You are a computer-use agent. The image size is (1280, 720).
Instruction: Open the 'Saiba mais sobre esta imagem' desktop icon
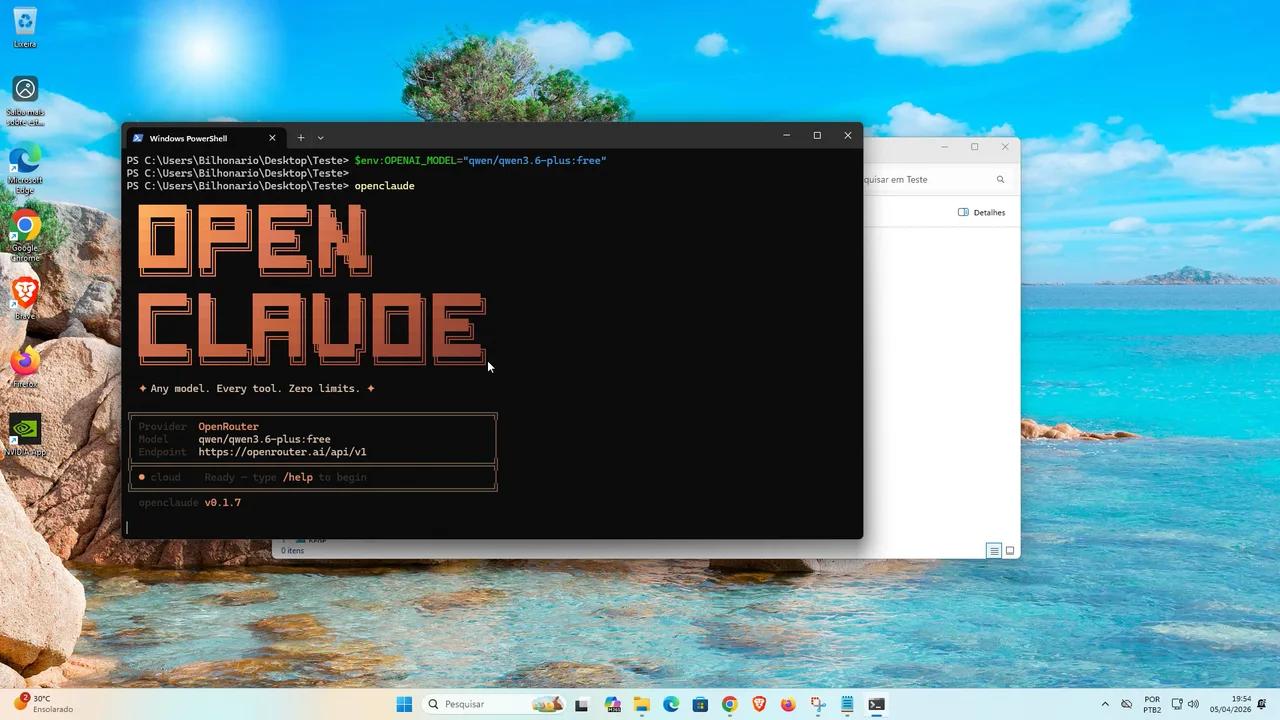25,101
